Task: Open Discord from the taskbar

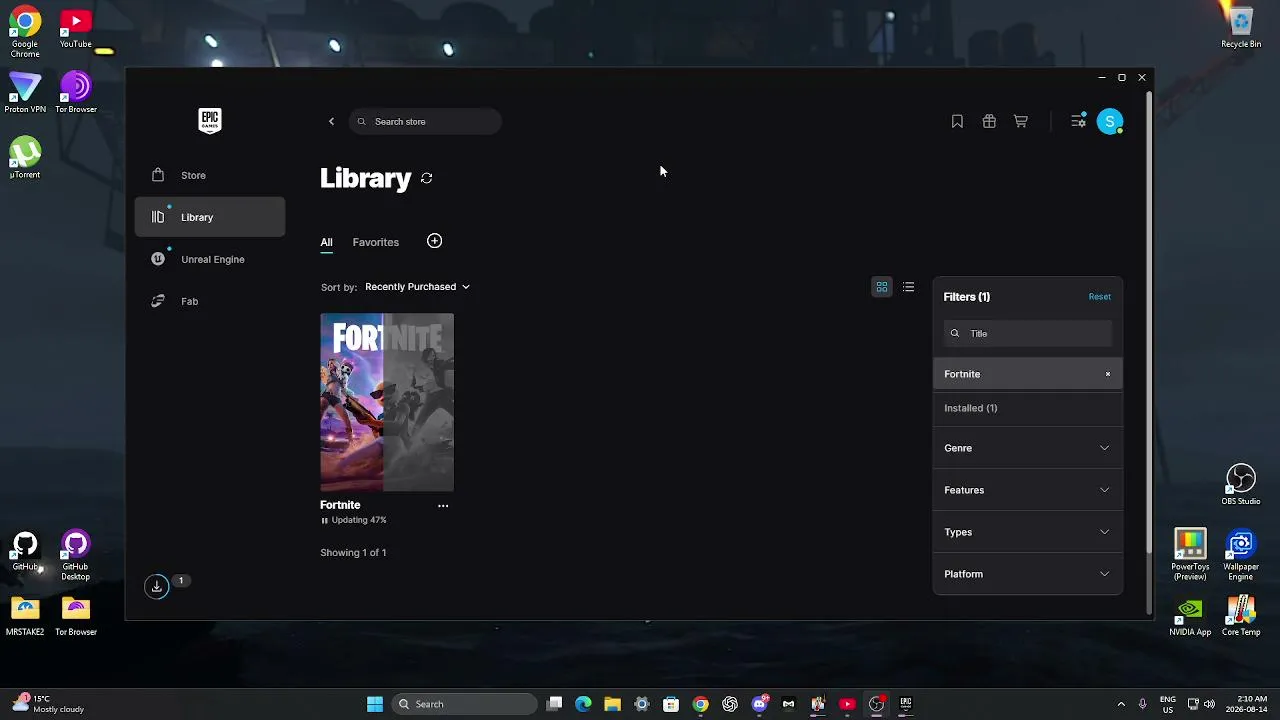Action: [x=759, y=704]
